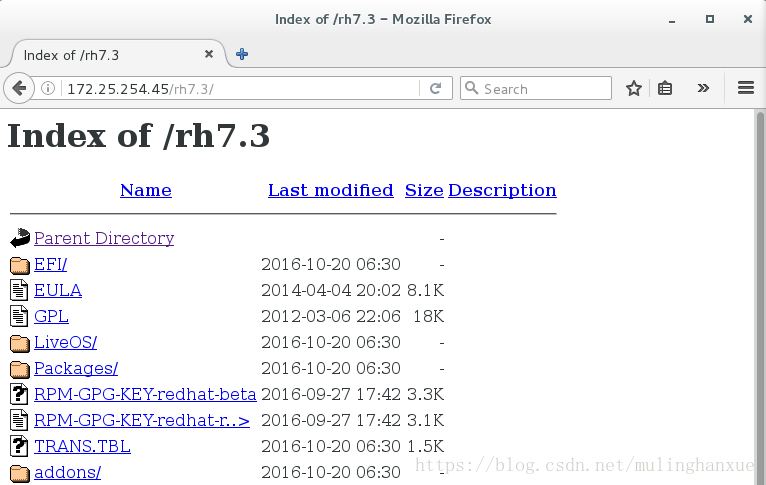
Task: Open the Packages/ directory link
Action: point(76,368)
